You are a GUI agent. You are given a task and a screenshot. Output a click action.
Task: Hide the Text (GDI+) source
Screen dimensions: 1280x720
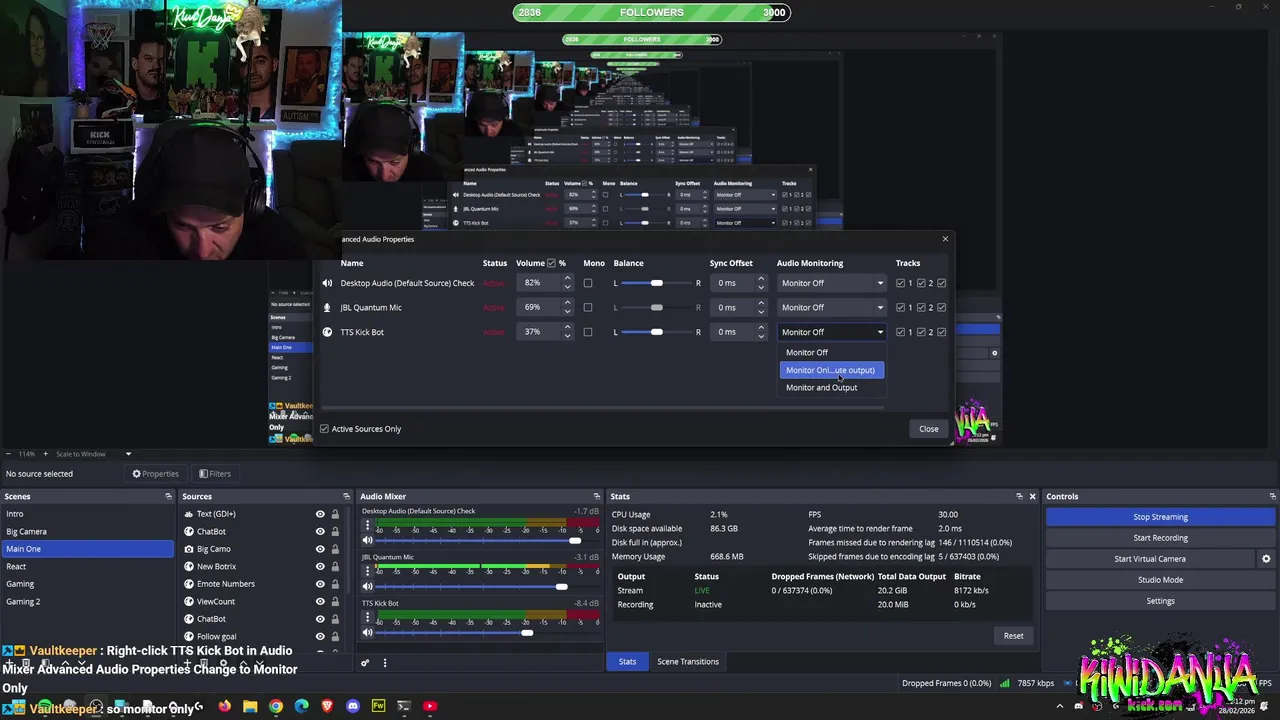tap(320, 514)
